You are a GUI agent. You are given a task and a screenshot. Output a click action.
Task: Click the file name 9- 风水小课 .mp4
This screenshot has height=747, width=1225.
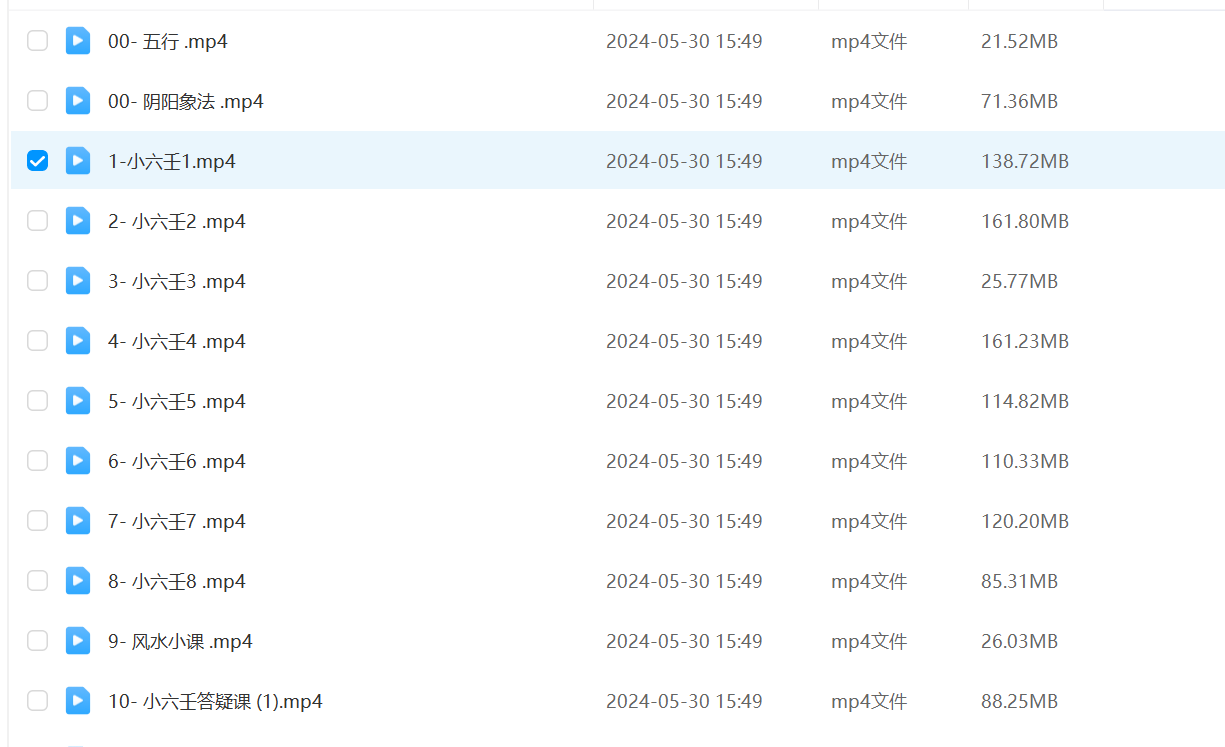[180, 641]
